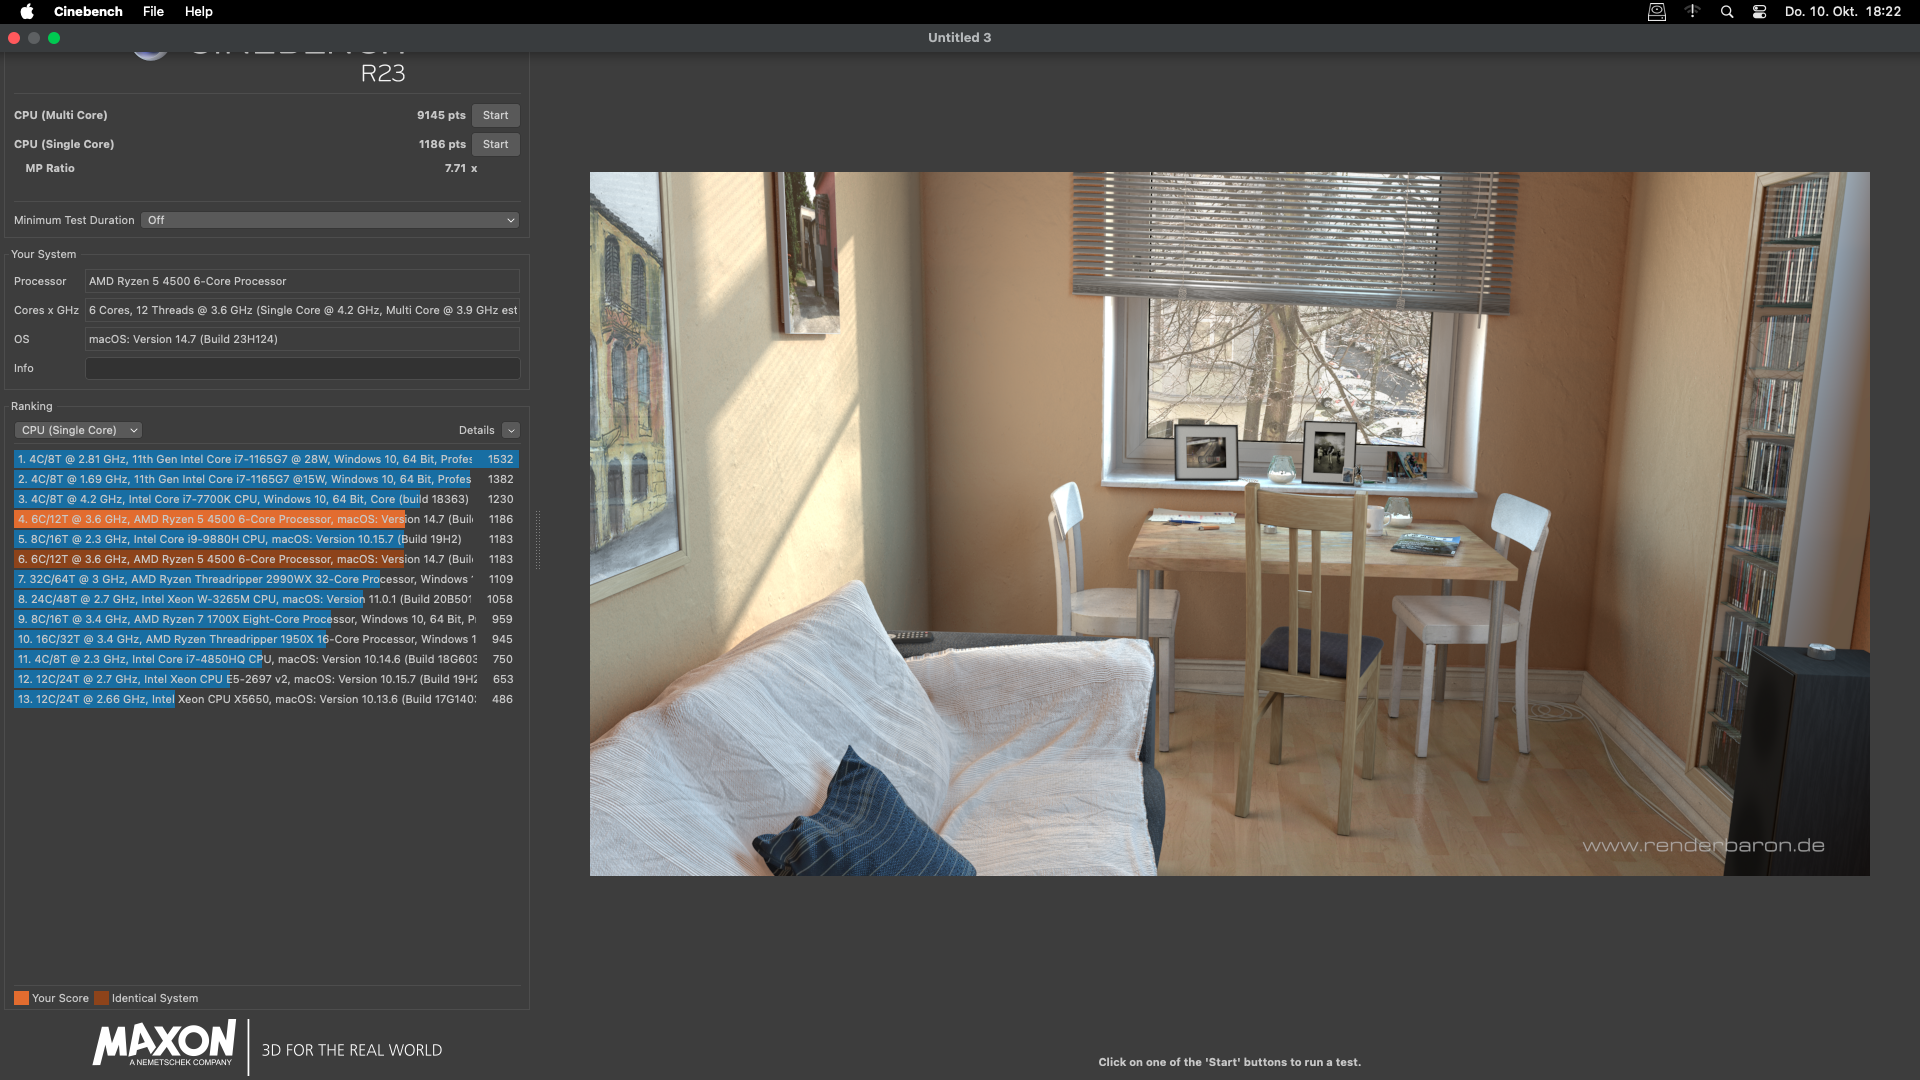The width and height of the screenshot is (1920, 1080).
Task: Toggle the Details expander arrow
Action: [511, 430]
